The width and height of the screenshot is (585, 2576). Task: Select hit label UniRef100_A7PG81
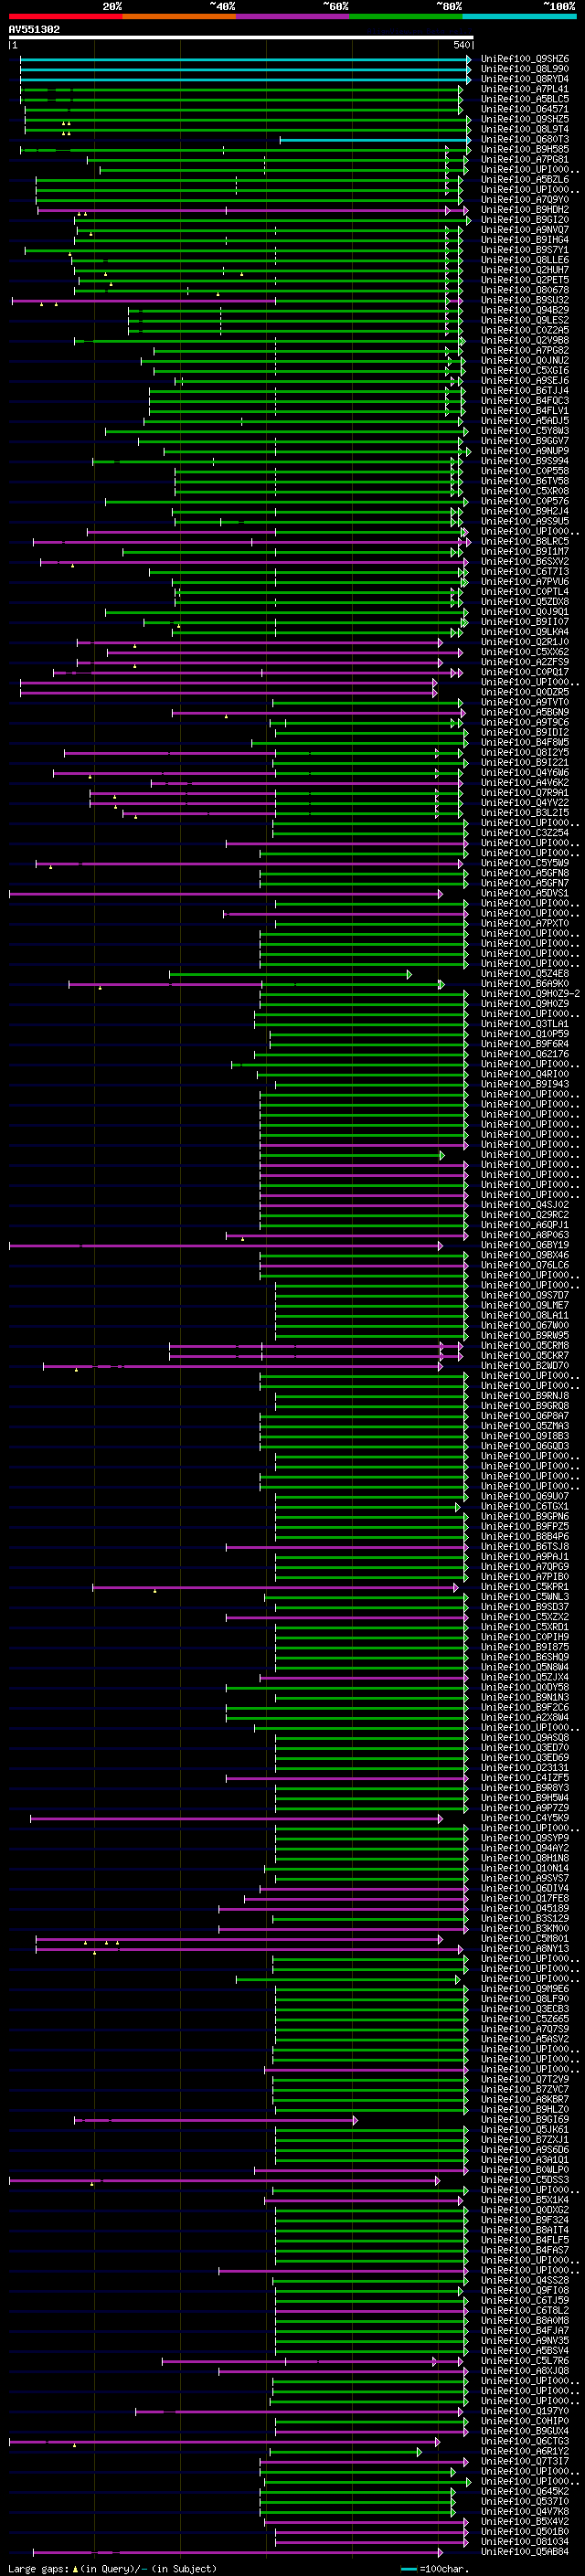point(525,159)
